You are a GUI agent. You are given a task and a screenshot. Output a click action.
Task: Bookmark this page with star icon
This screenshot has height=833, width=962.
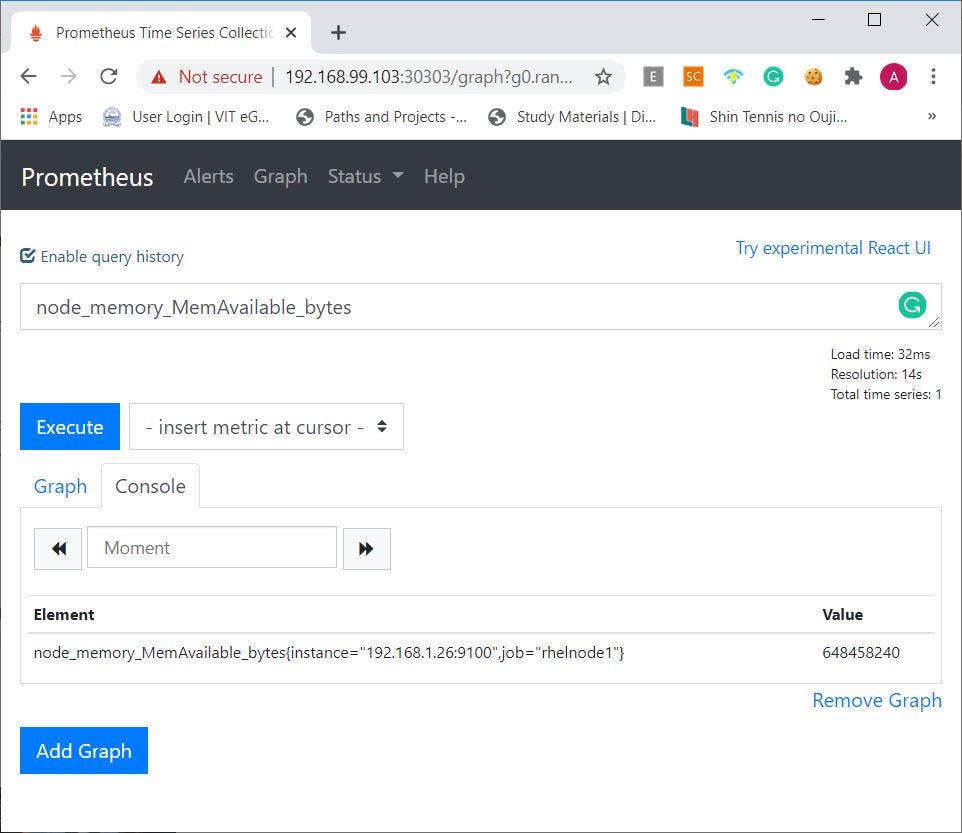pos(603,77)
